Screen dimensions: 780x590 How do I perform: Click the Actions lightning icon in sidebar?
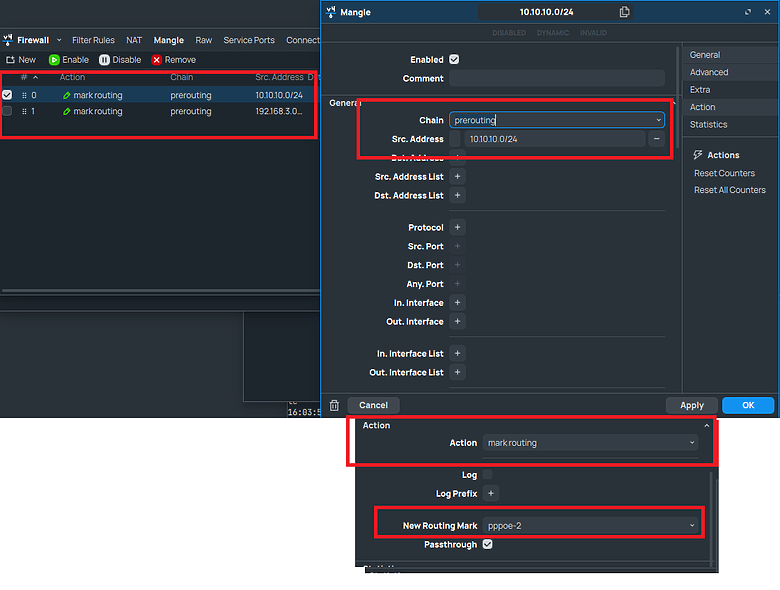click(x=698, y=155)
